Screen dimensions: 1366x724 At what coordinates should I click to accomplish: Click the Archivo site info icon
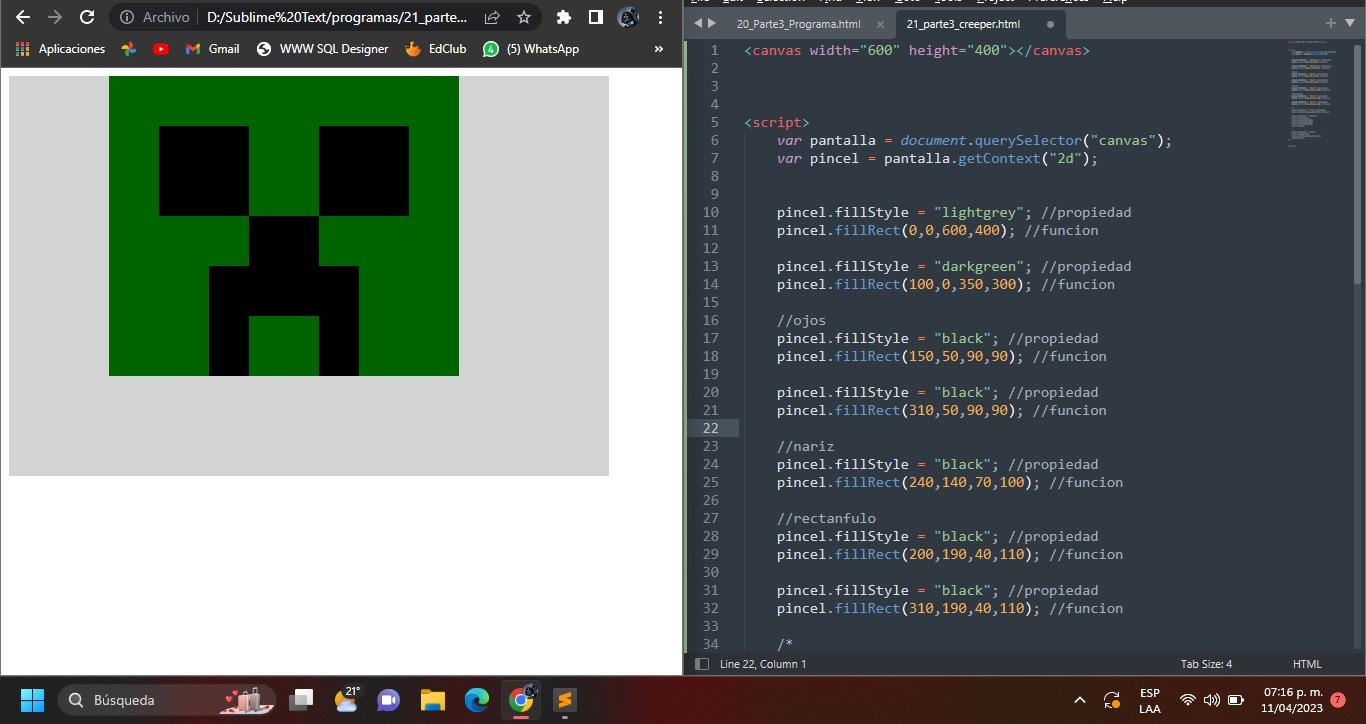tap(127, 17)
